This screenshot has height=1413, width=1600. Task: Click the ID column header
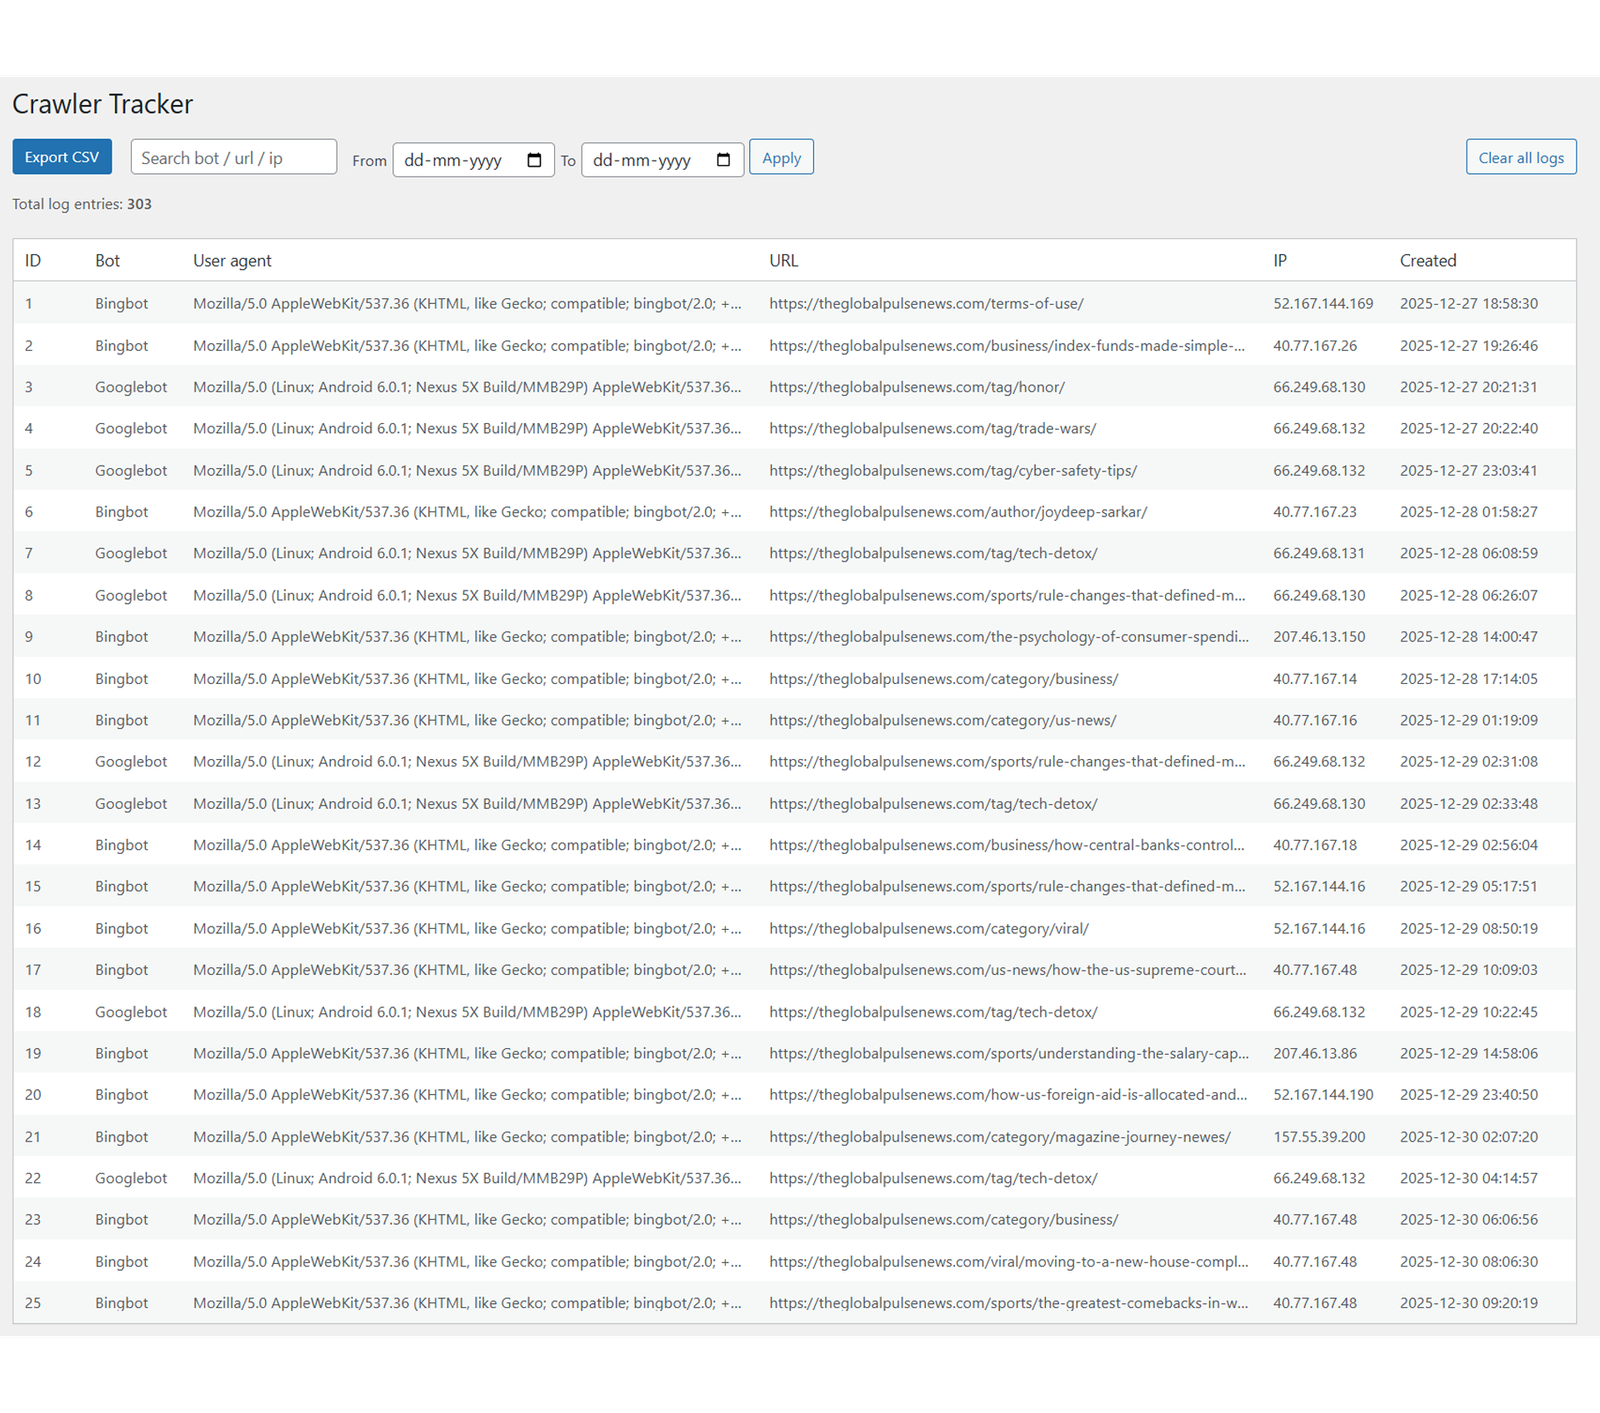click(x=33, y=260)
